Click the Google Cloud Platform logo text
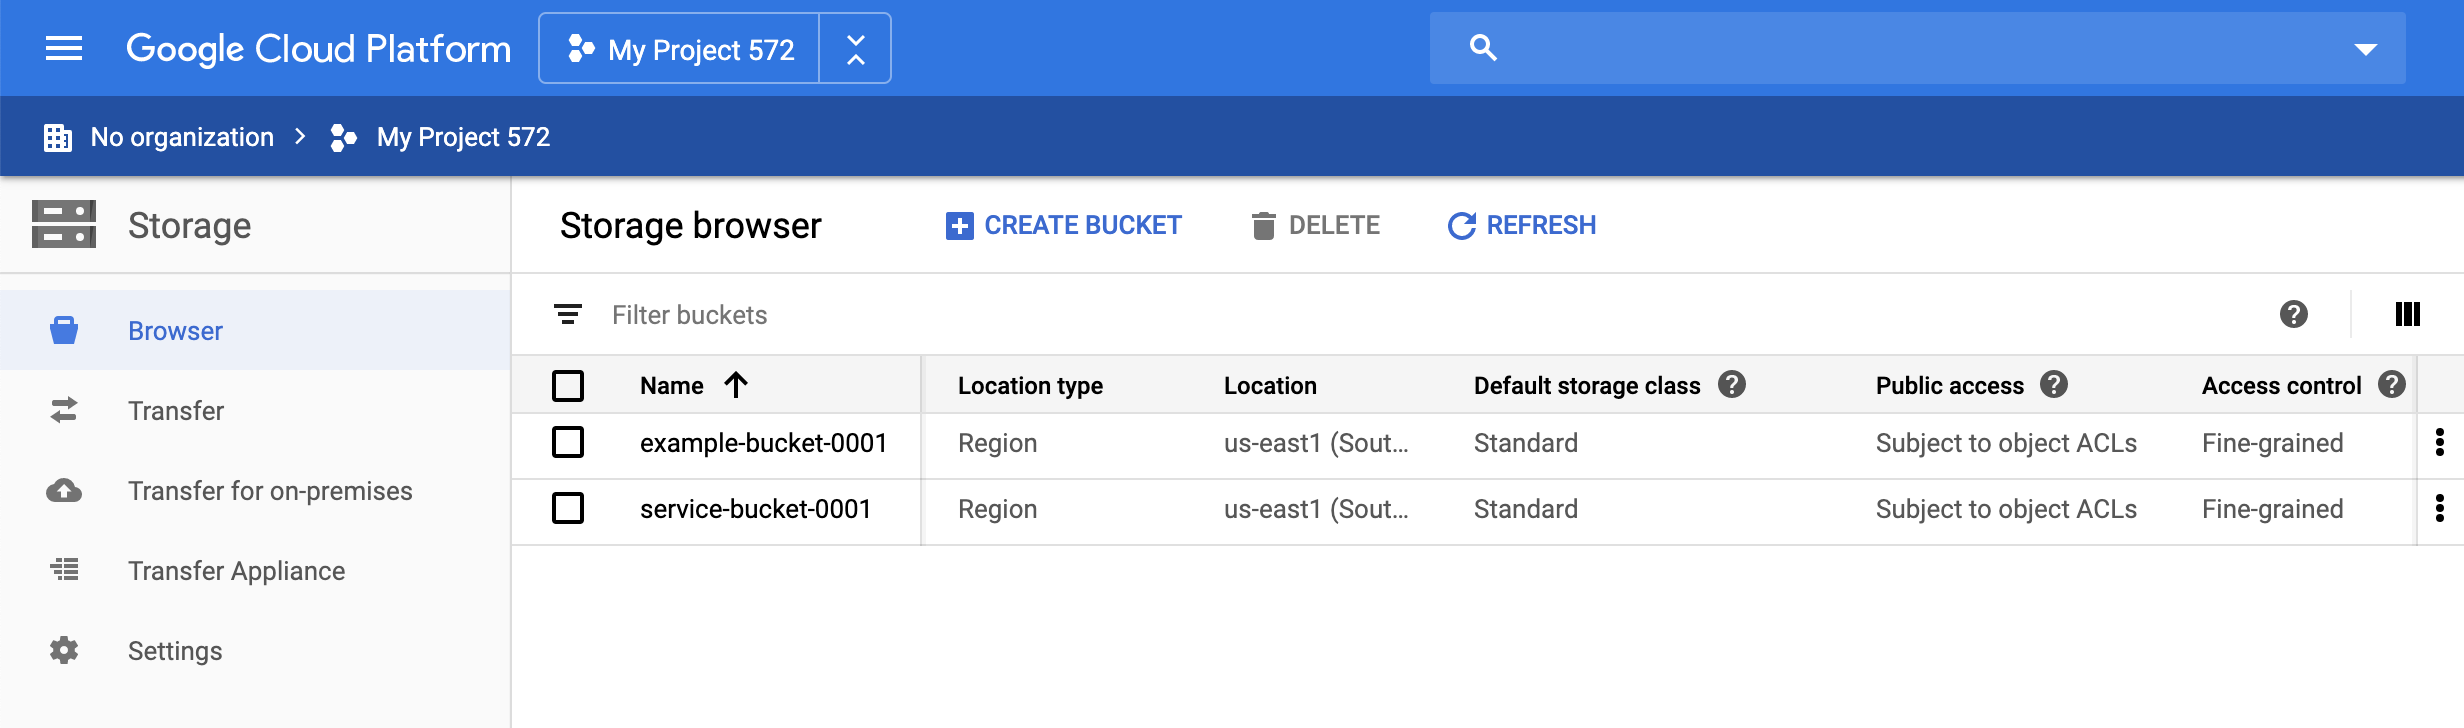This screenshot has height=728, width=2464. tap(318, 48)
